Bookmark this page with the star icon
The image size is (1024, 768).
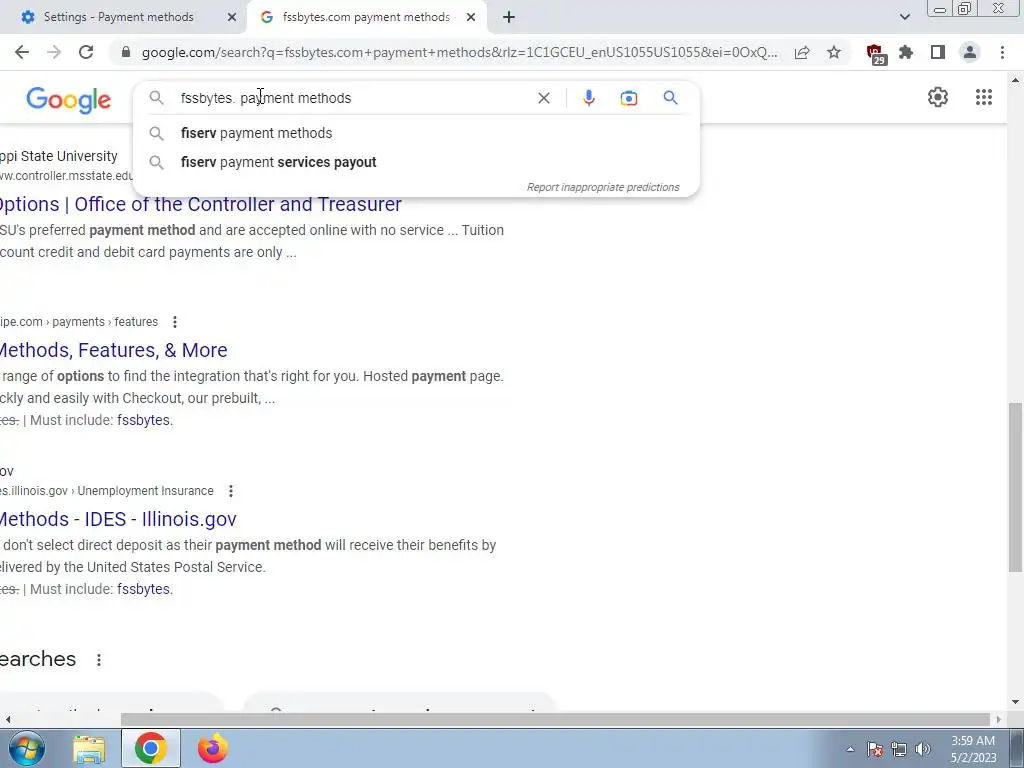[x=834, y=52]
